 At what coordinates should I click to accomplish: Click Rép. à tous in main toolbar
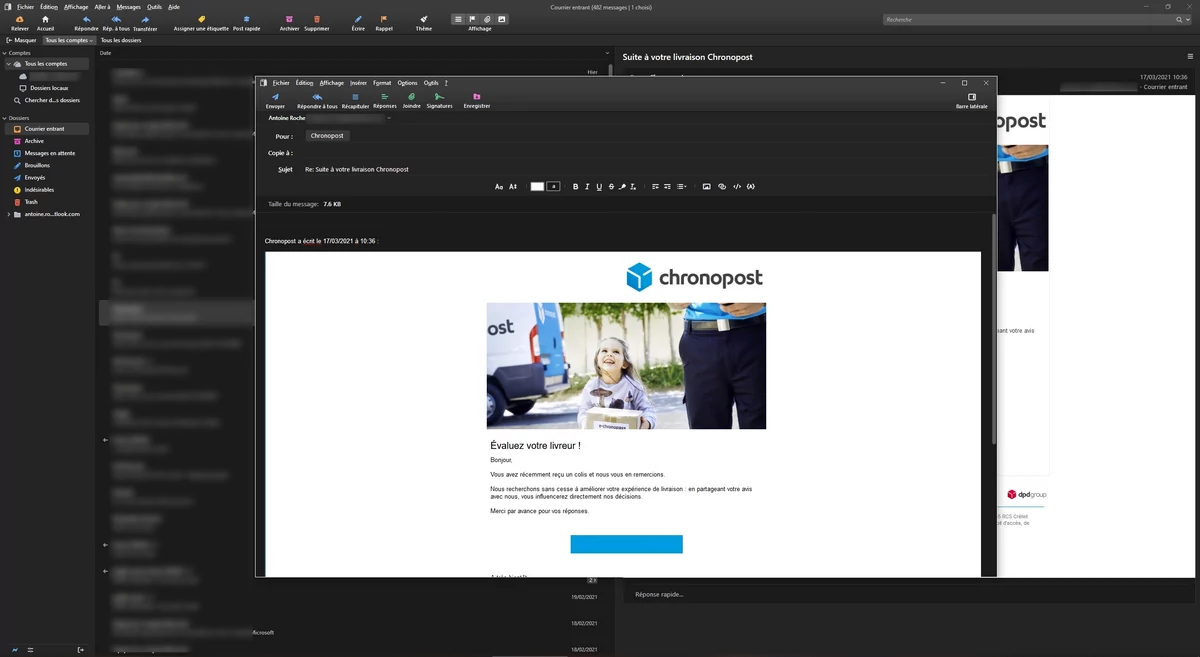tap(115, 23)
